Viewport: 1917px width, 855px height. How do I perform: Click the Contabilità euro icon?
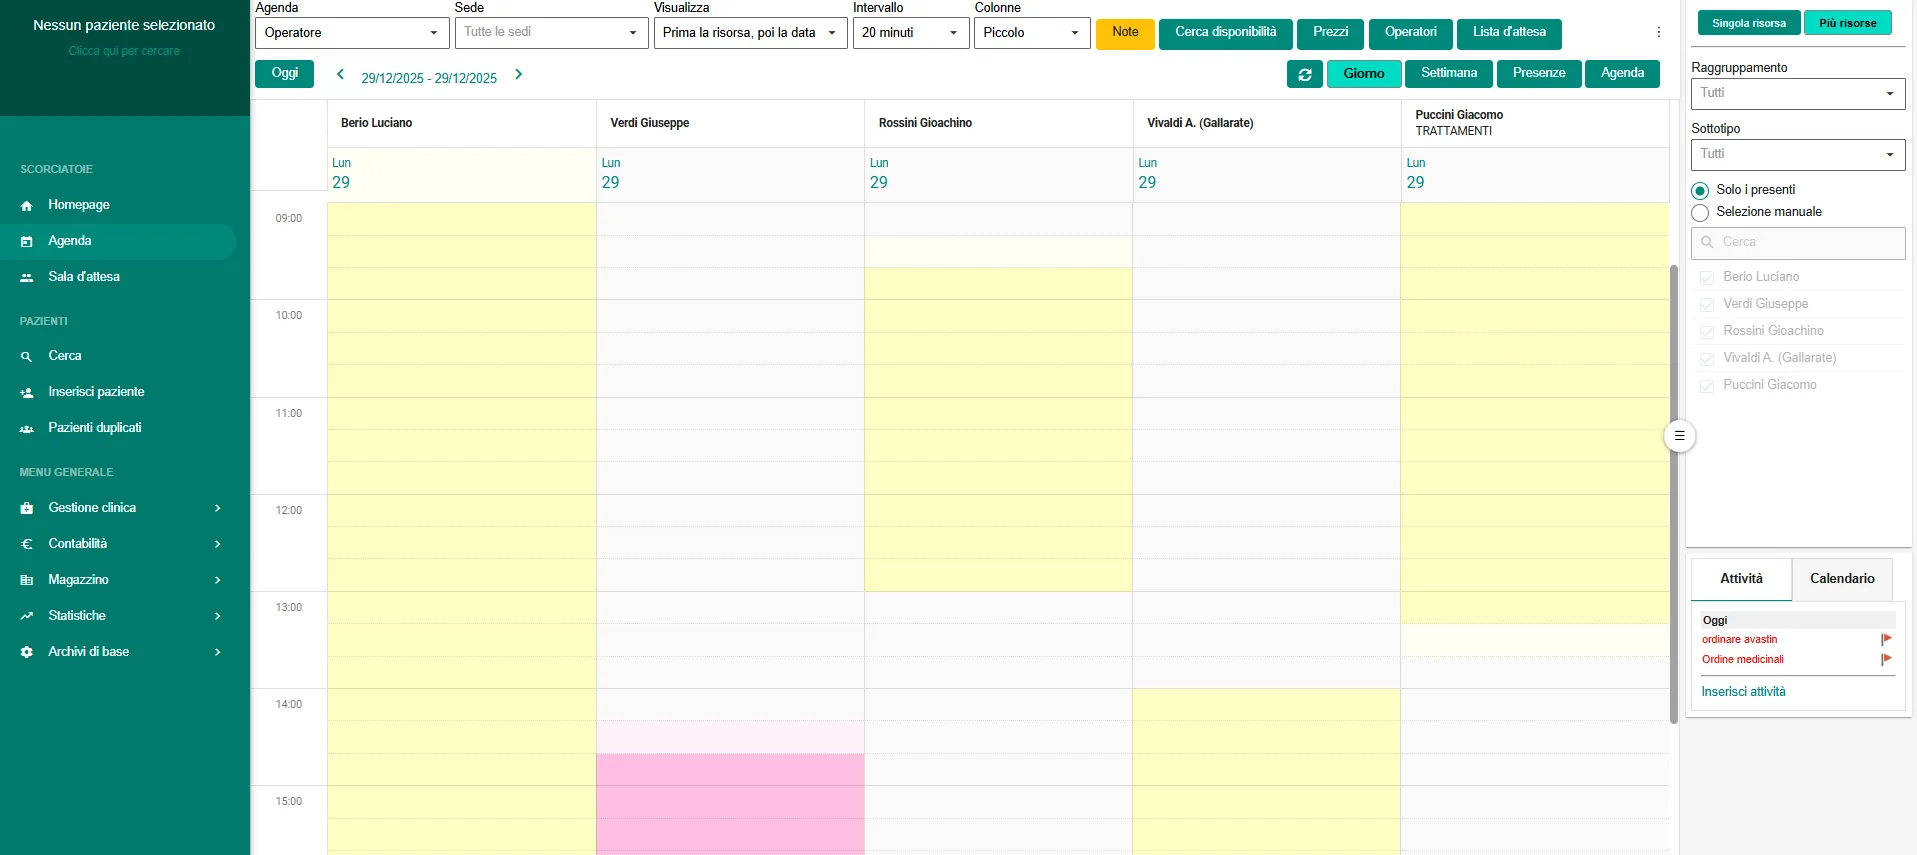(x=27, y=544)
